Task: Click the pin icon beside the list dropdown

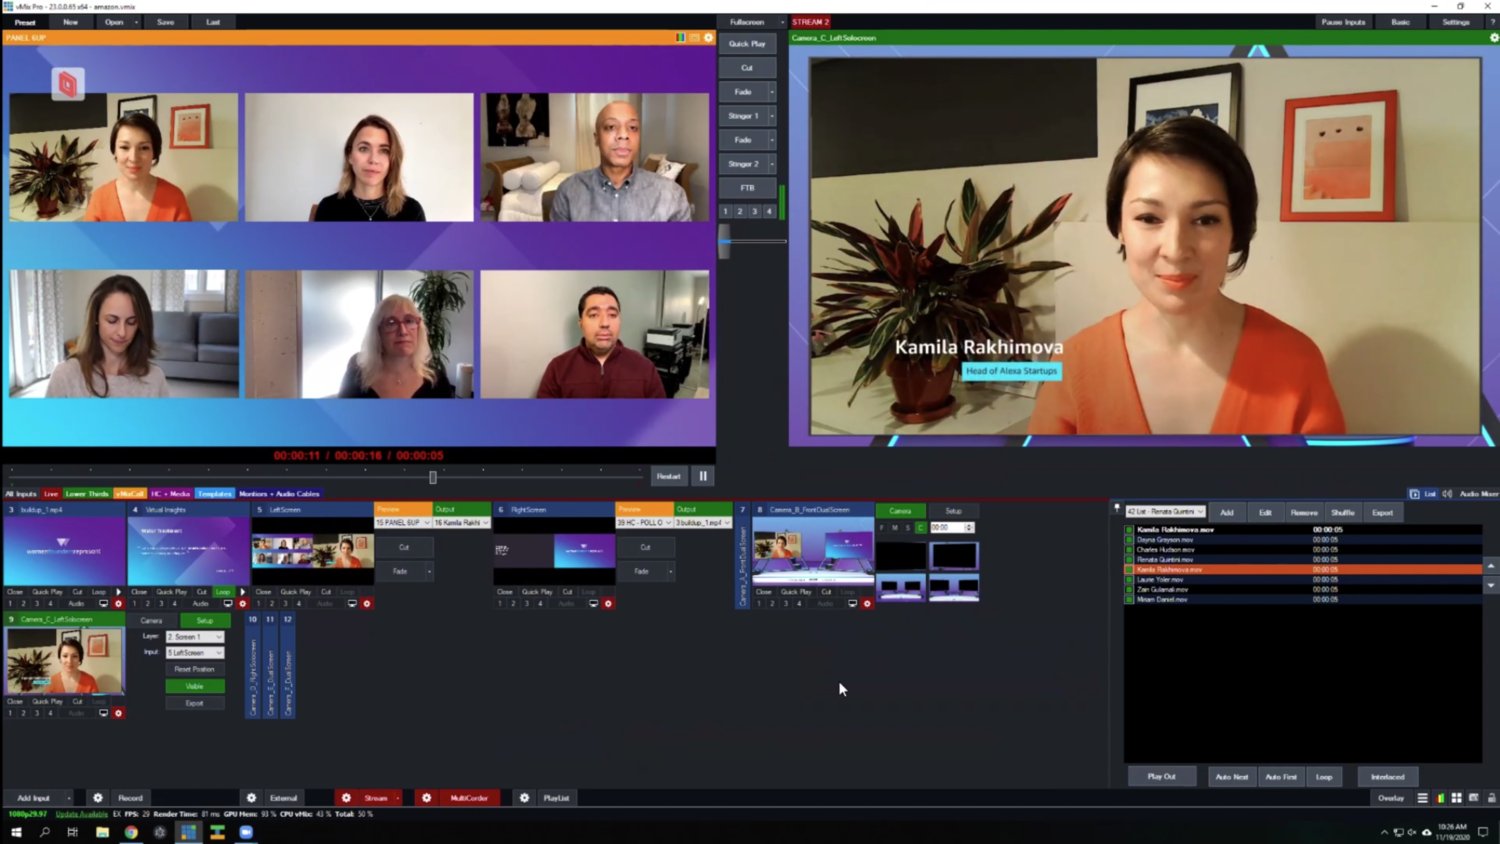Action: [1117, 510]
